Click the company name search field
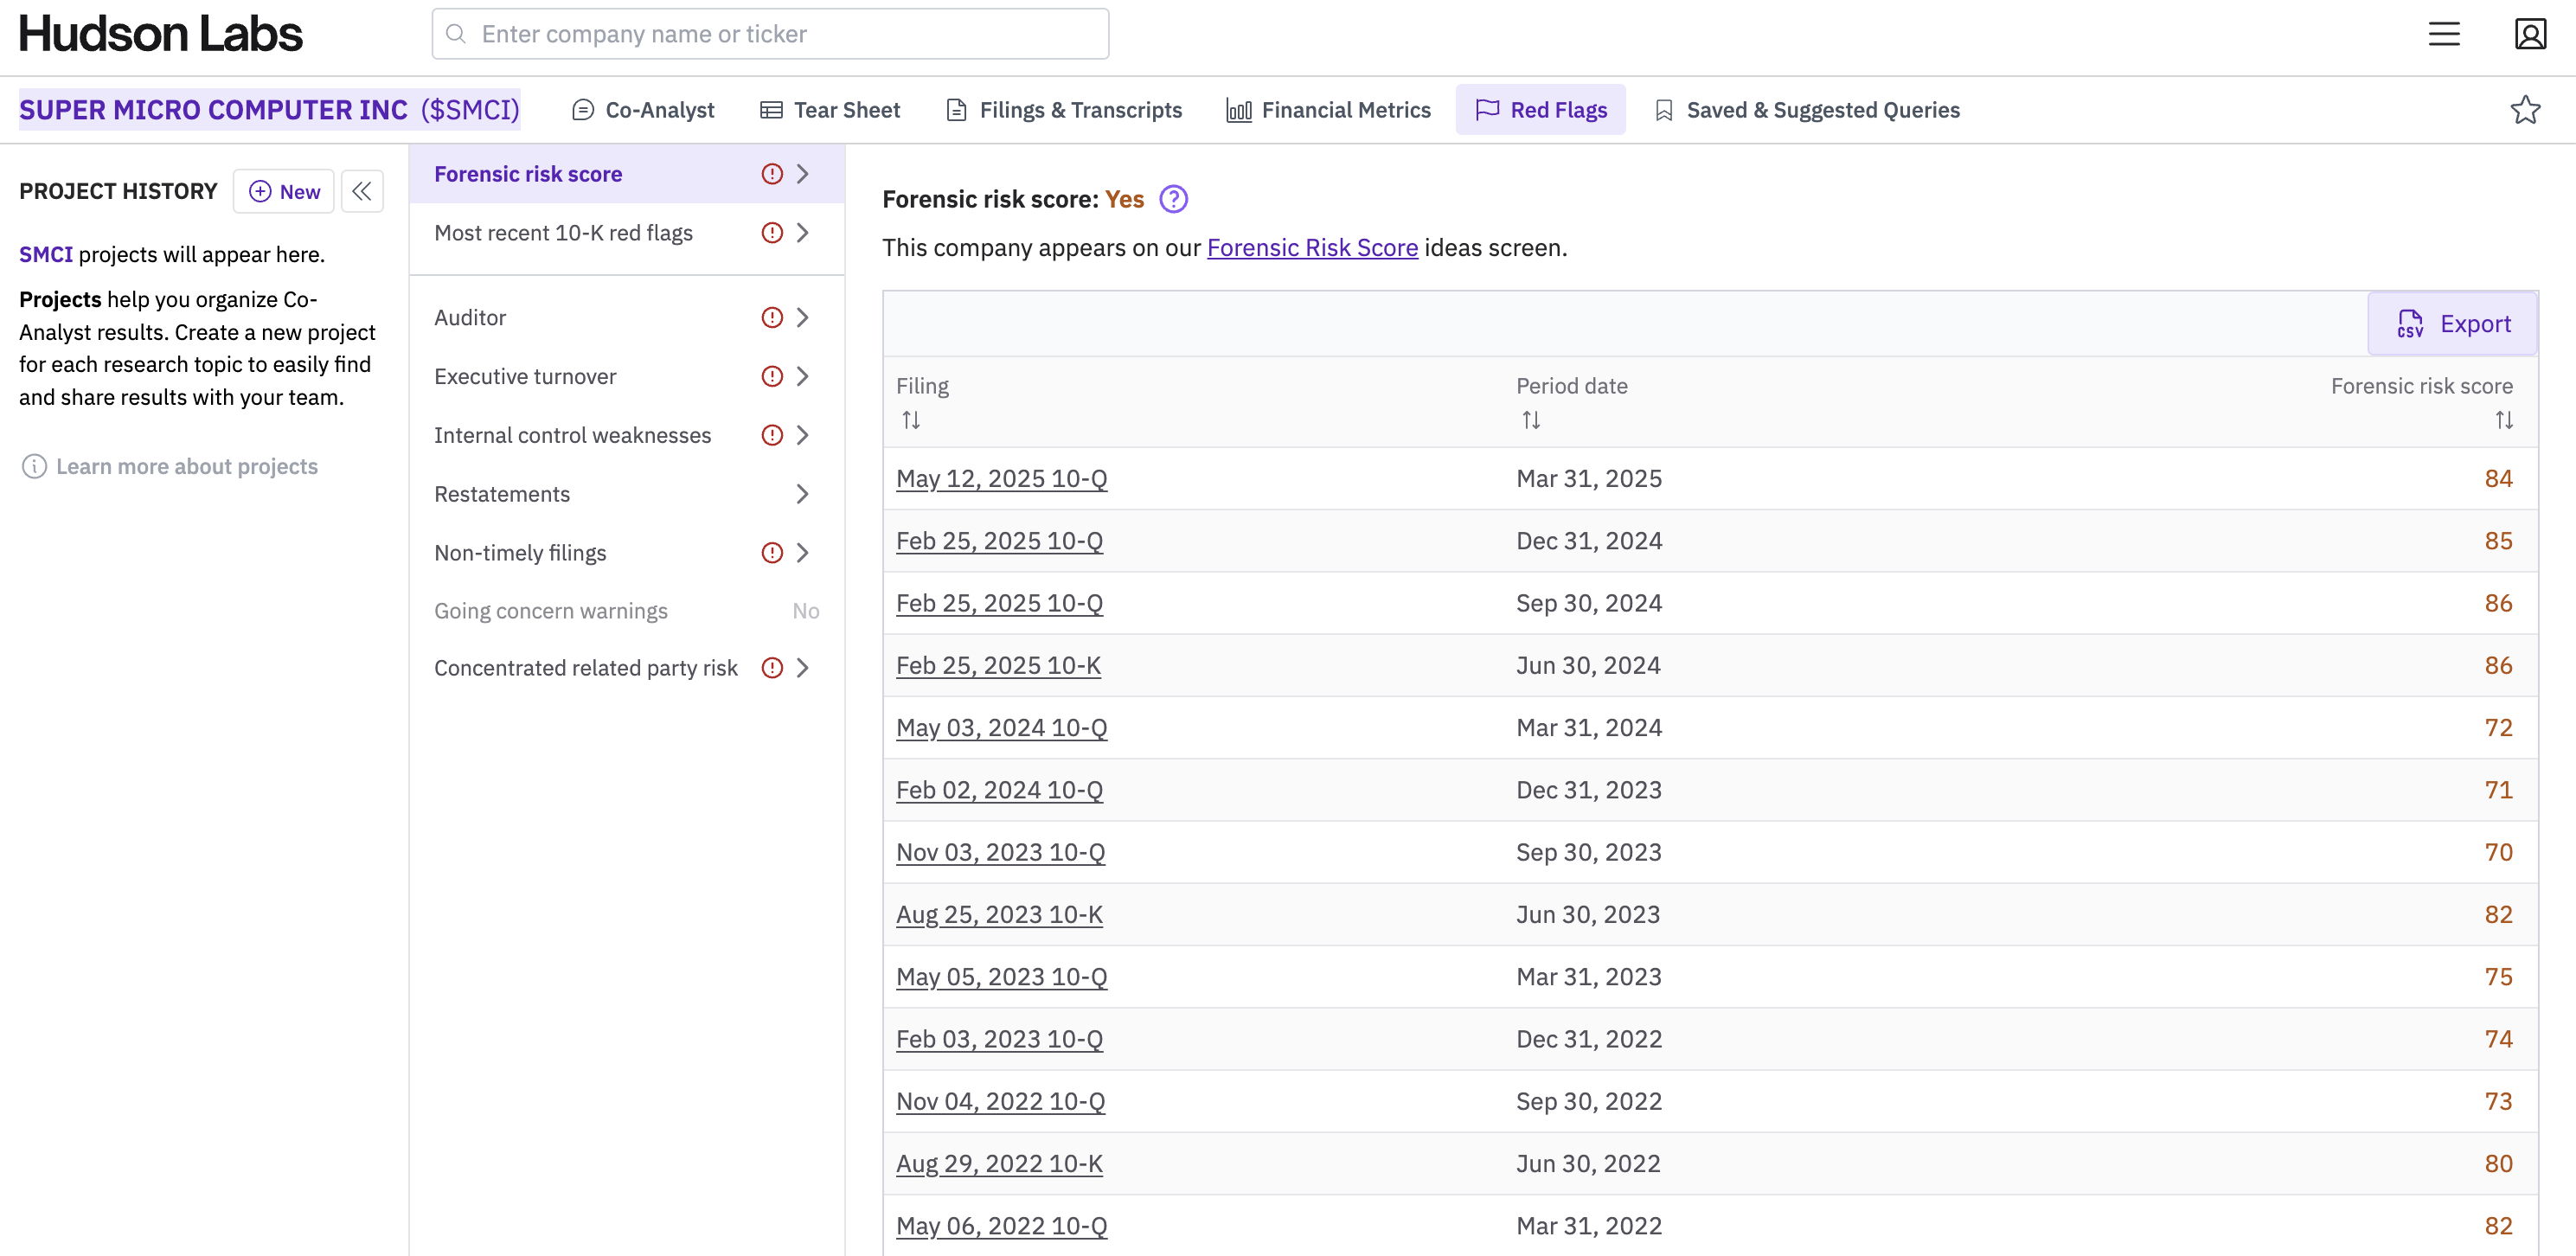The image size is (2576, 1256). 770,34
